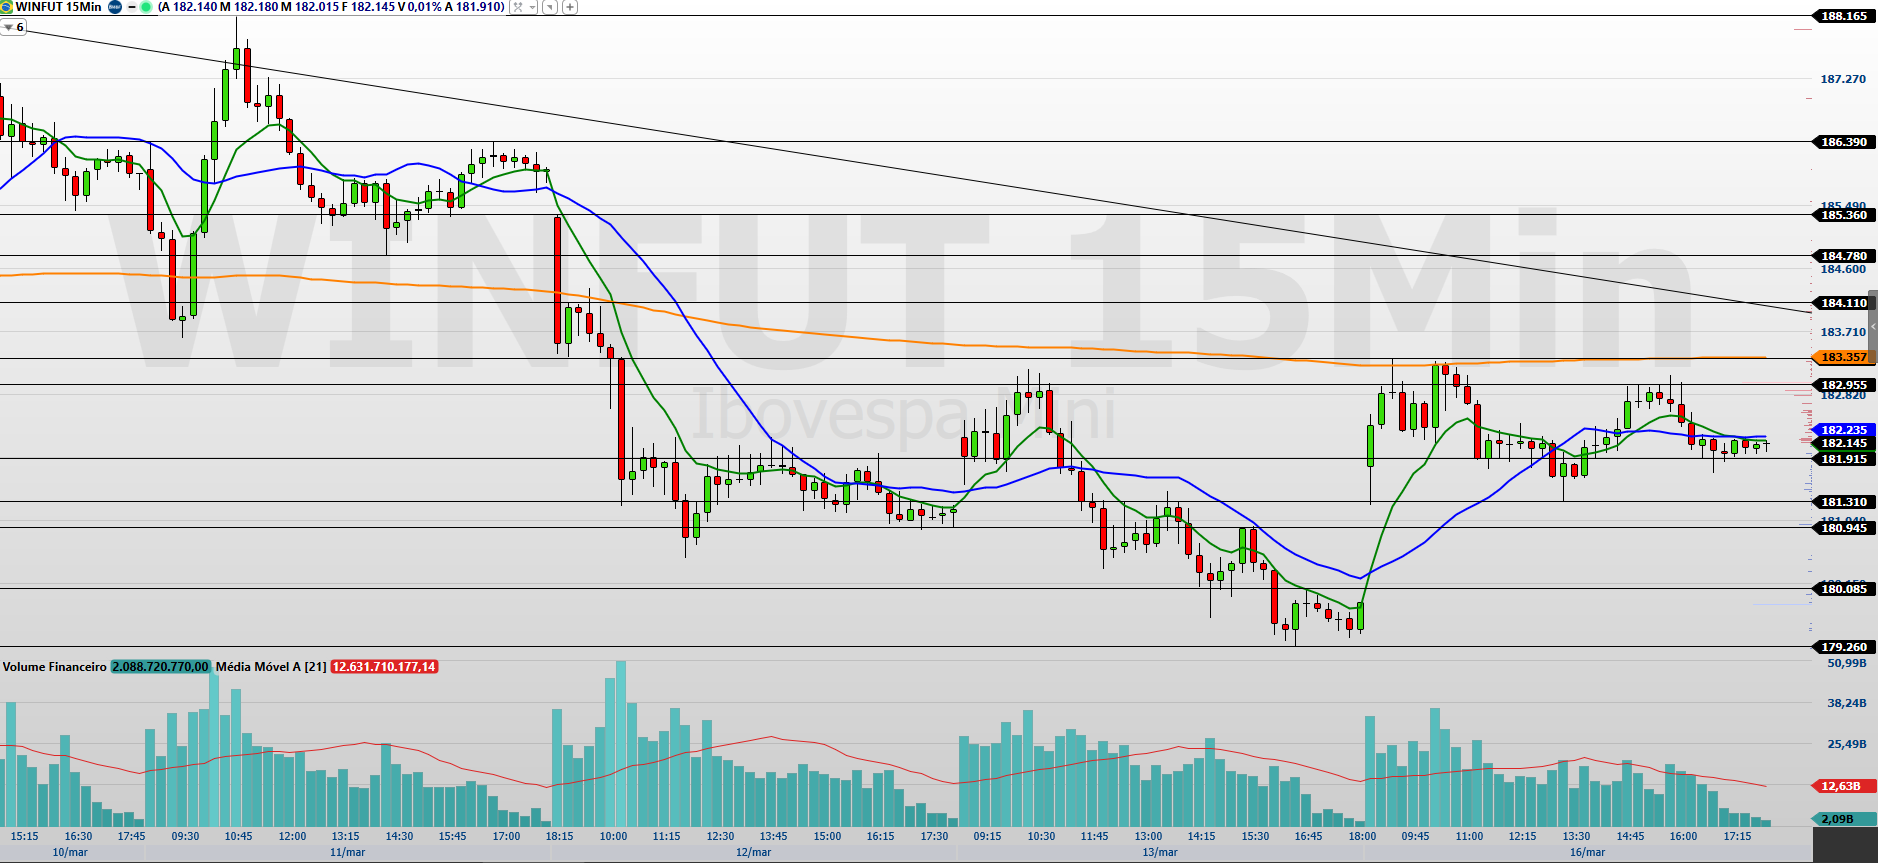This screenshot has height=863, width=1878.
Task: Click the 12/mar date segment on timeline
Action: tap(753, 853)
